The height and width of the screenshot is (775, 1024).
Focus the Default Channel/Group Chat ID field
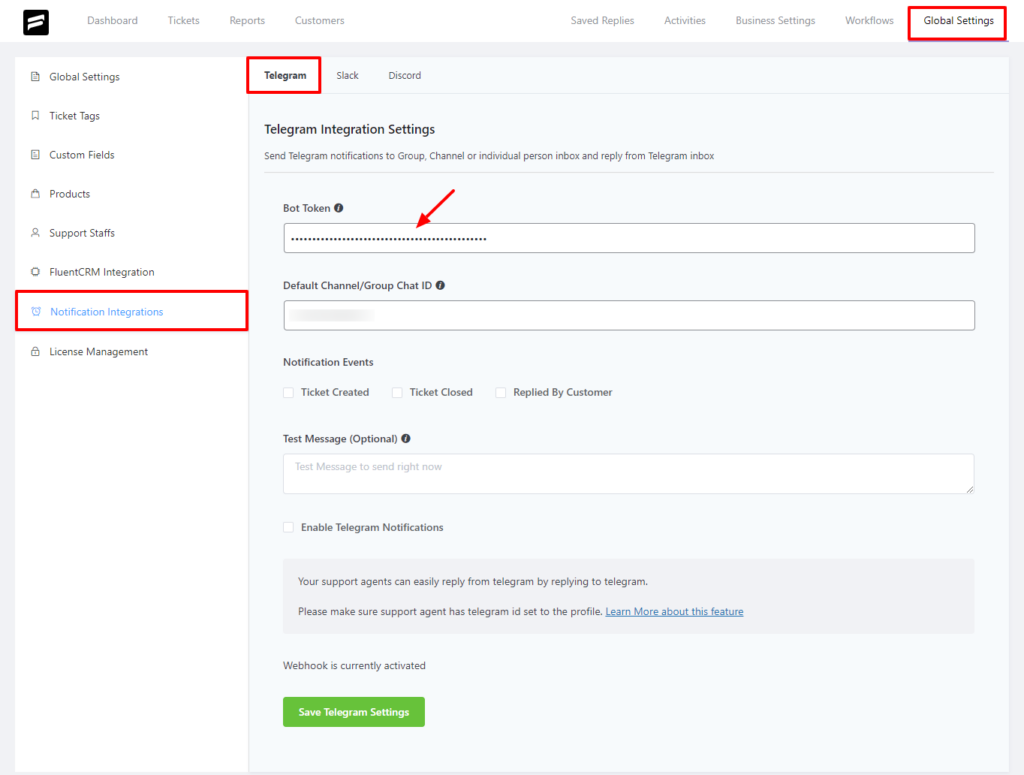629,315
